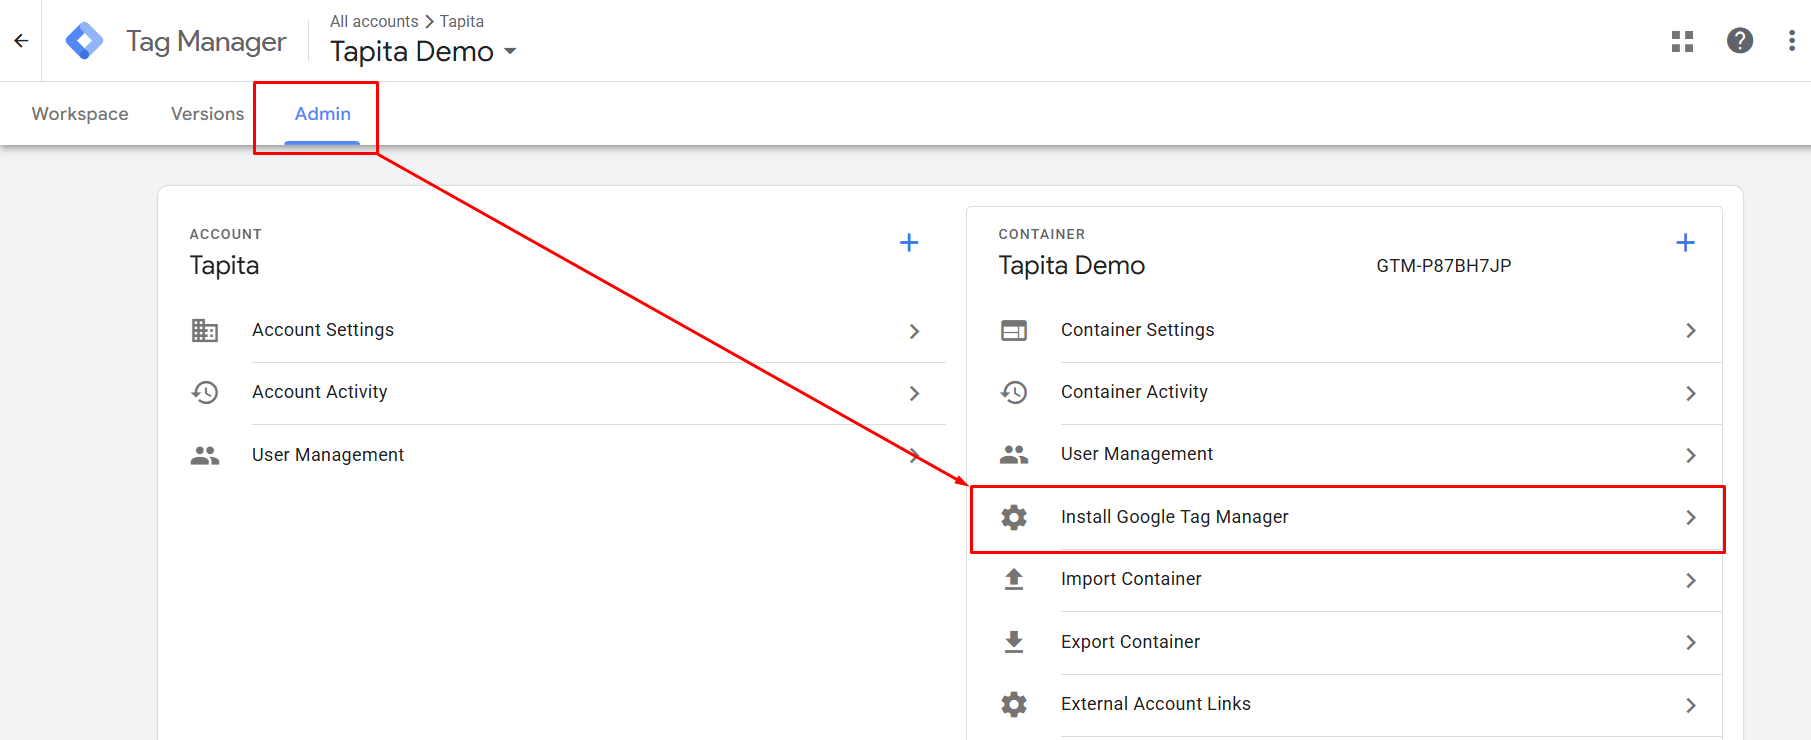The width and height of the screenshot is (1811, 740).
Task: Click the plus icon to create container
Action: point(1685,243)
